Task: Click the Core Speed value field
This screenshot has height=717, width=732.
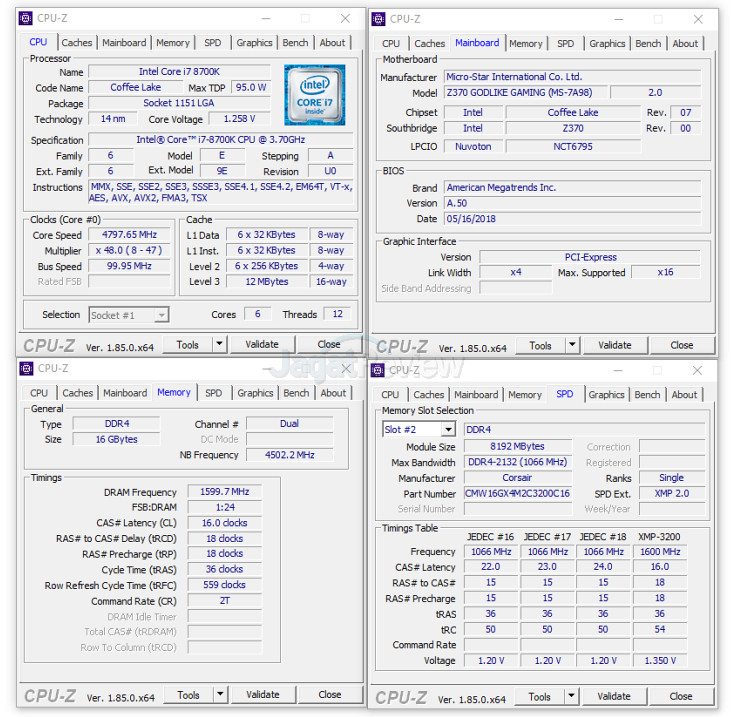Action: 130,235
